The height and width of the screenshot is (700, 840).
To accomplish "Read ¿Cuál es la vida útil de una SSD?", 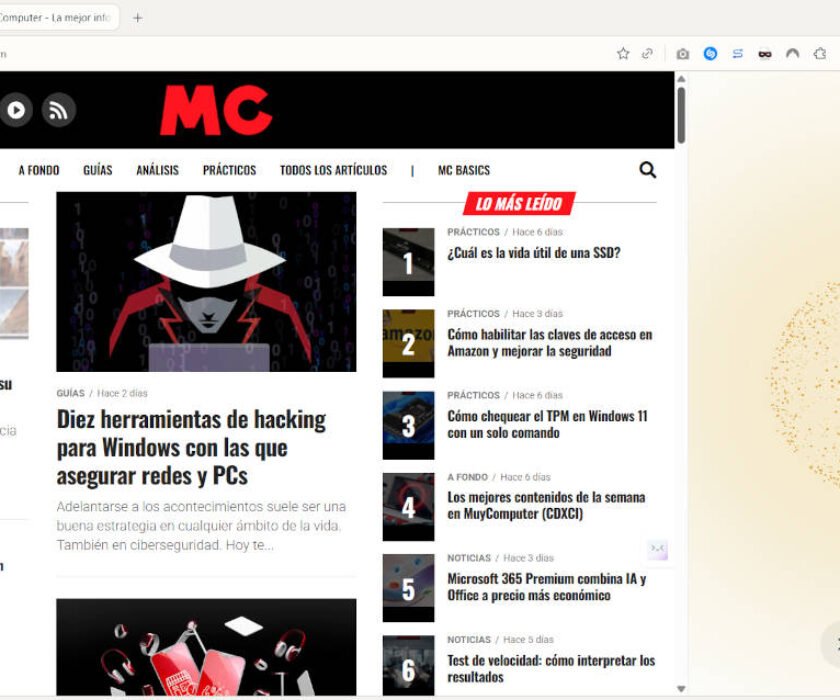I will point(533,253).
